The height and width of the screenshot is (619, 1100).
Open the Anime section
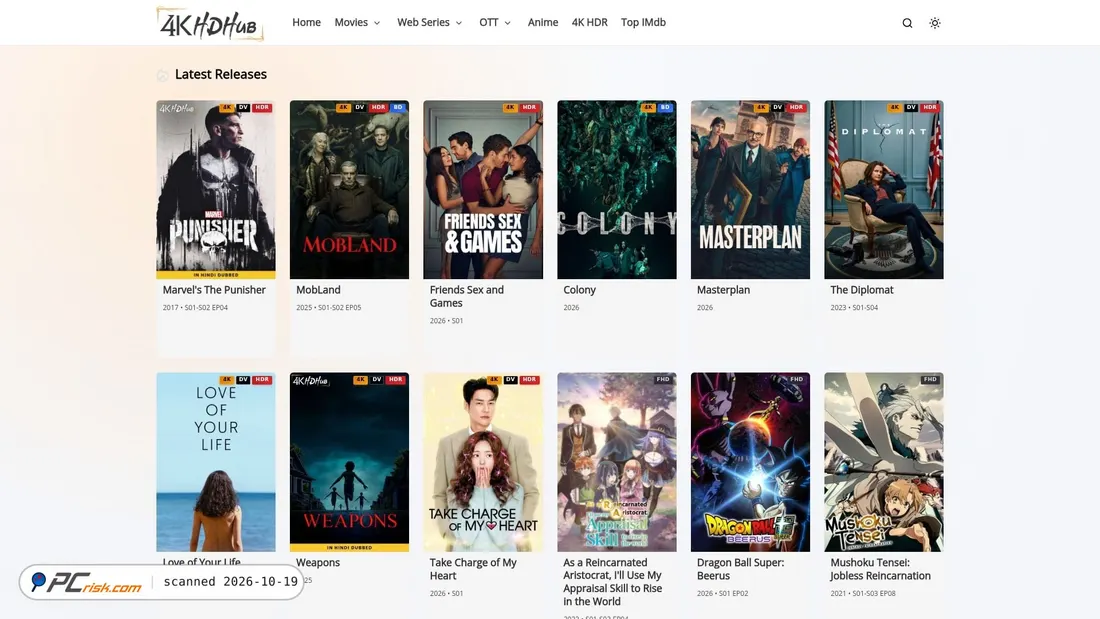click(x=543, y=22)
